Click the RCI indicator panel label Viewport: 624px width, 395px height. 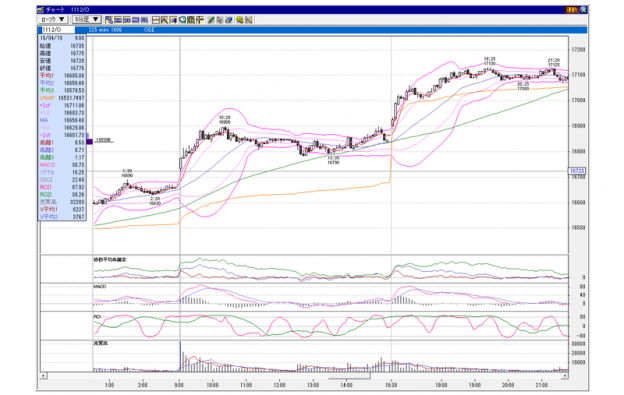pos(97,317)
